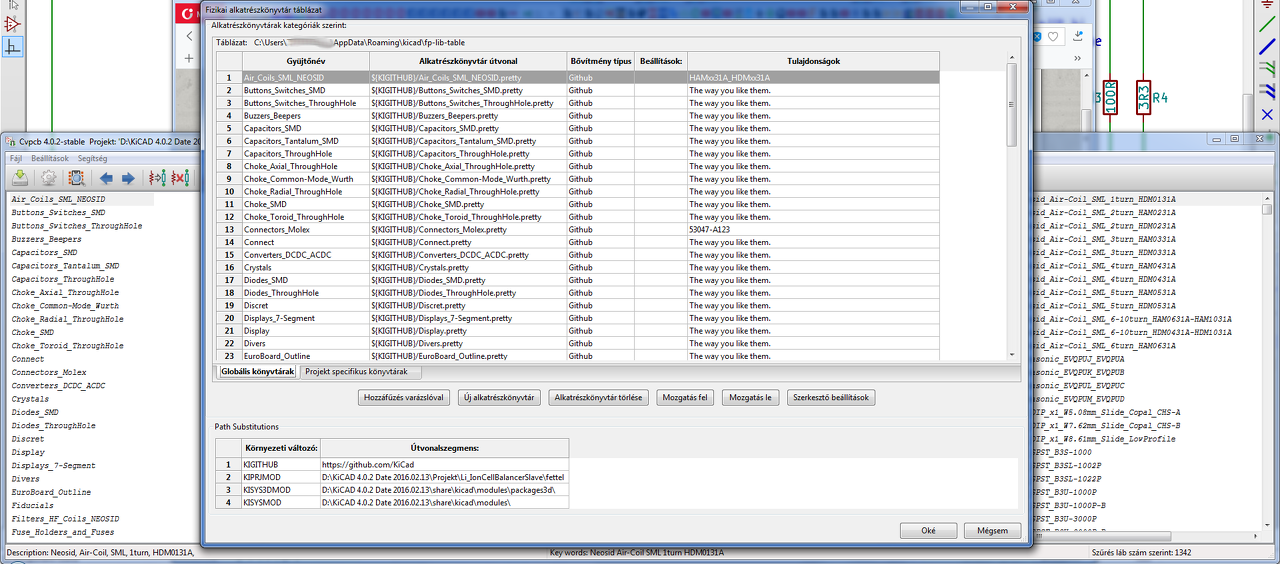Viewport: 1280px width, 564px height.
Task: Open Fájl menu in Cvpcb
Action: pos(16,158)
